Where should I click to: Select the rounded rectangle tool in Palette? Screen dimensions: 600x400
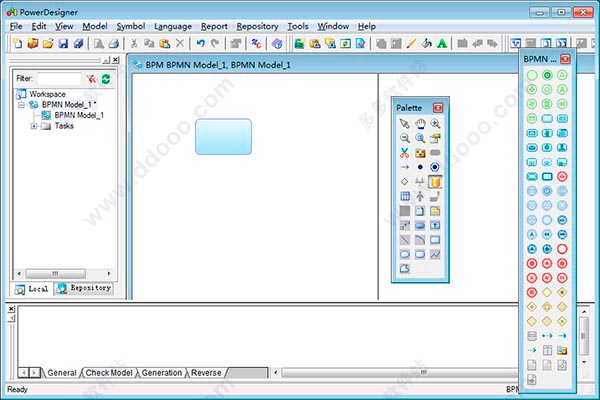tap(420, 255)
